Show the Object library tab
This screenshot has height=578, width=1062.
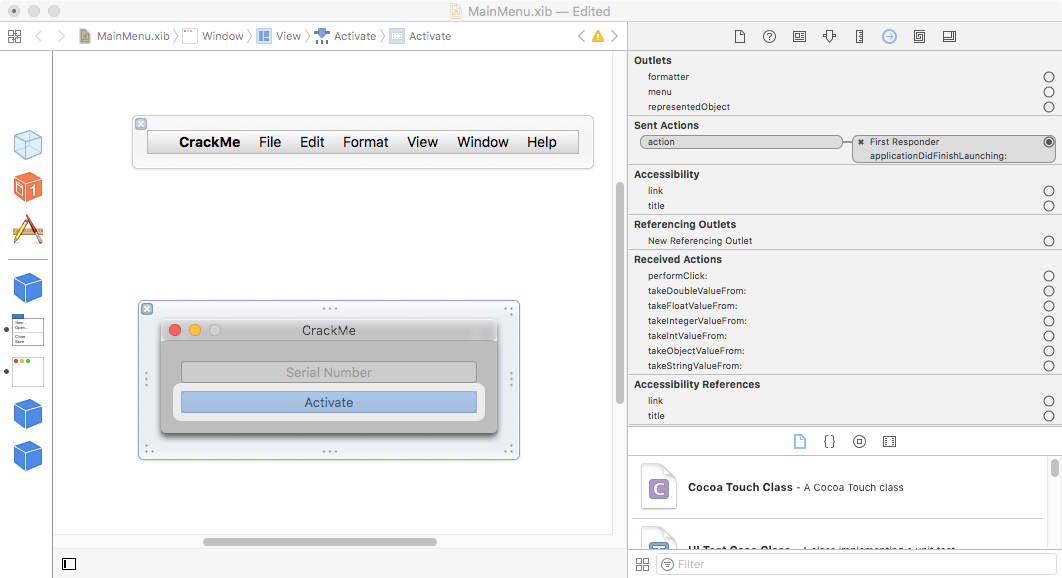coord(859,441)
